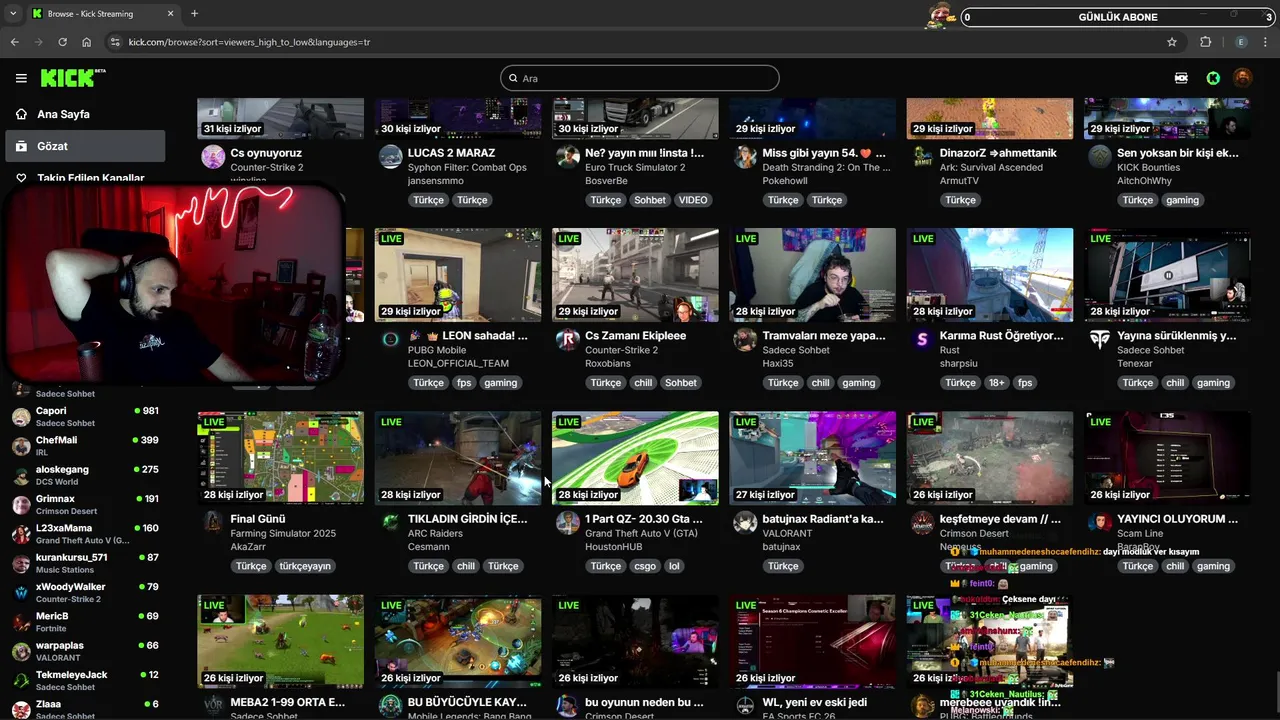Open Grimnax channel in sidebar

85,505
